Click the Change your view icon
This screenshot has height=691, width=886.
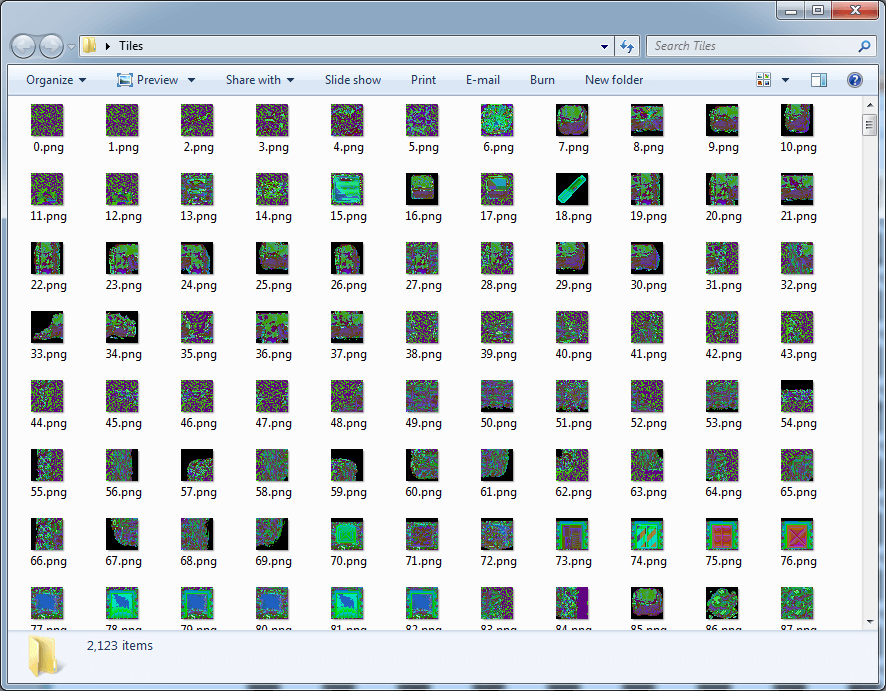pyautogui.click(x=765, y=80)
